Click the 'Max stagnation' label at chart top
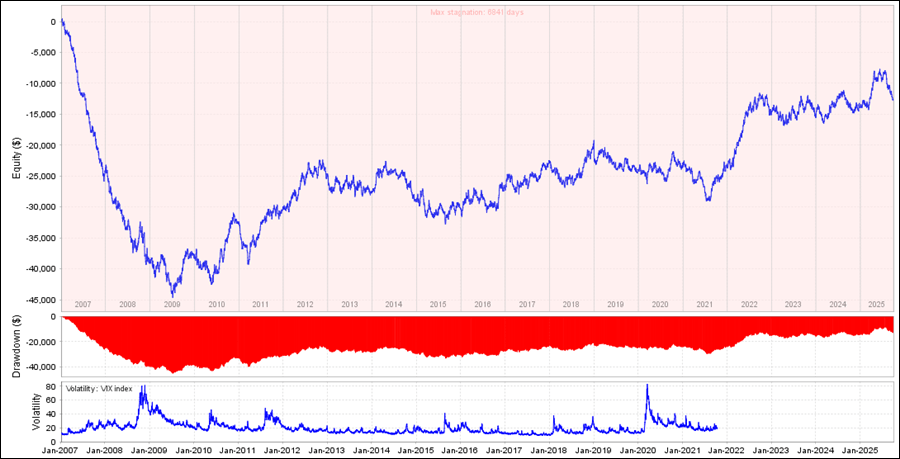 [476, 12]
